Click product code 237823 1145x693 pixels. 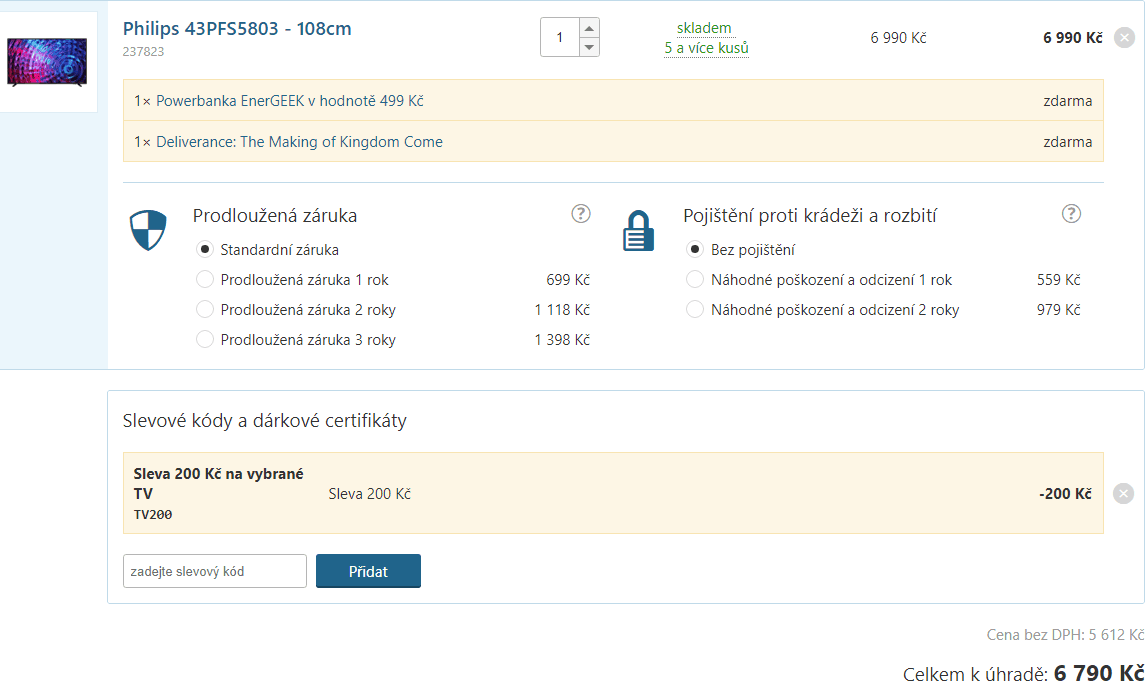point(143,52)
